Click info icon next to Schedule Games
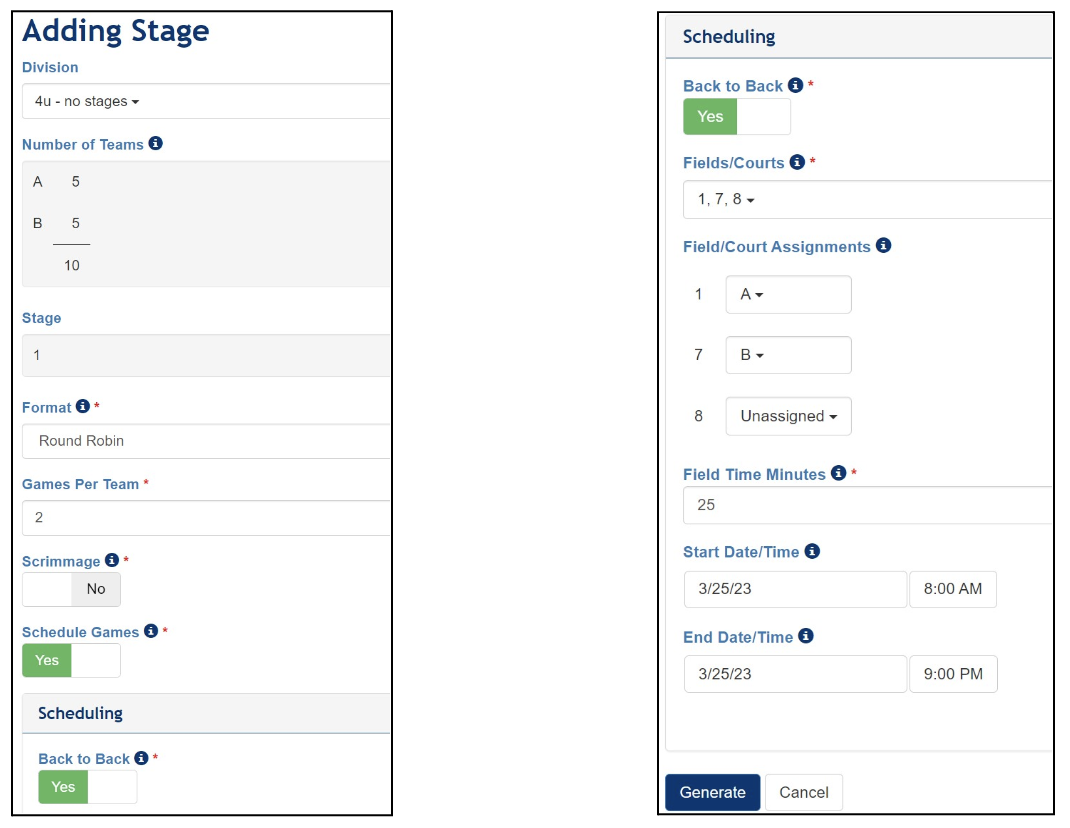The height and width of the screenshot is (828, 1070). [151, 631]
